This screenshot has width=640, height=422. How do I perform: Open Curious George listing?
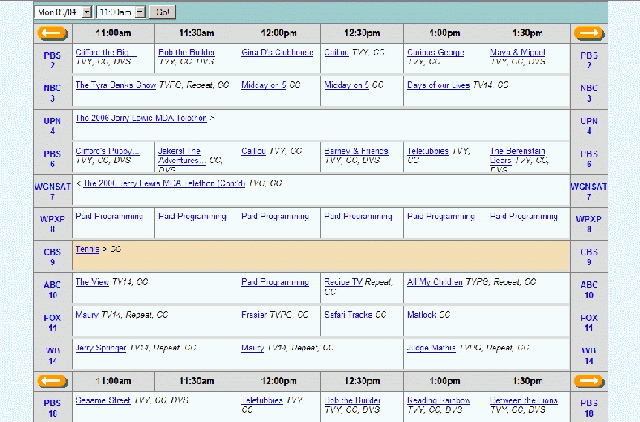click(436, 52)
